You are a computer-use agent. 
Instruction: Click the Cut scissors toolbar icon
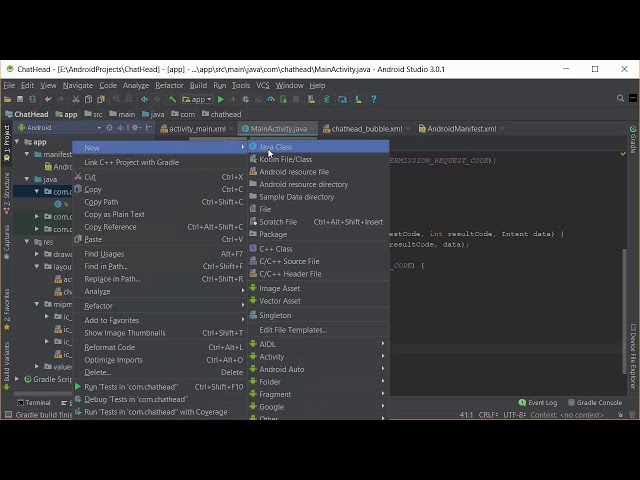coord(76,99)
